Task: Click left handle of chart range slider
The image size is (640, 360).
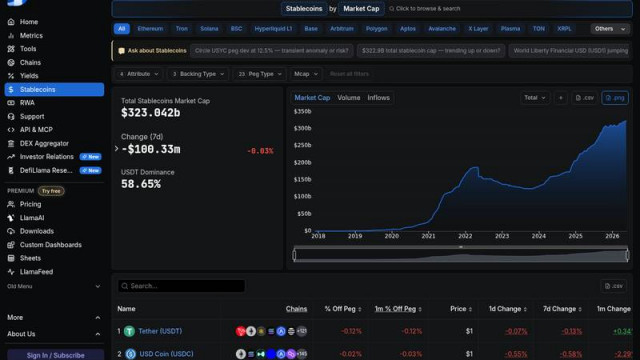Action: pos(294,255)
